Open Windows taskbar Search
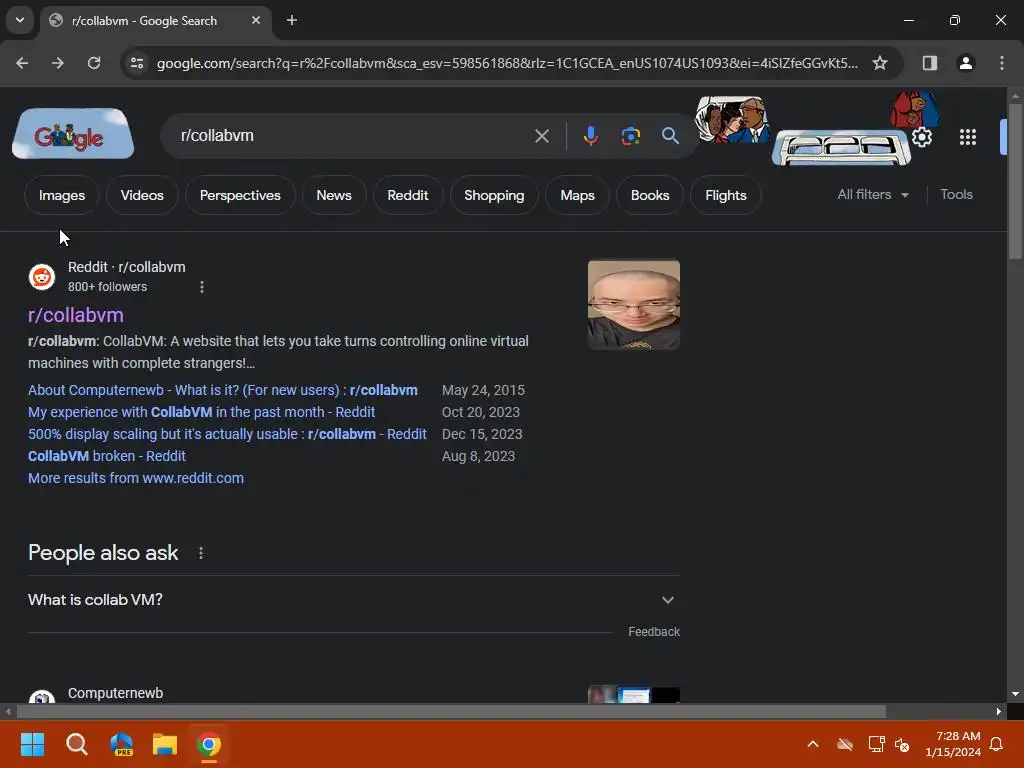The height and width of the screenshot is (768, 1024). 76,744
